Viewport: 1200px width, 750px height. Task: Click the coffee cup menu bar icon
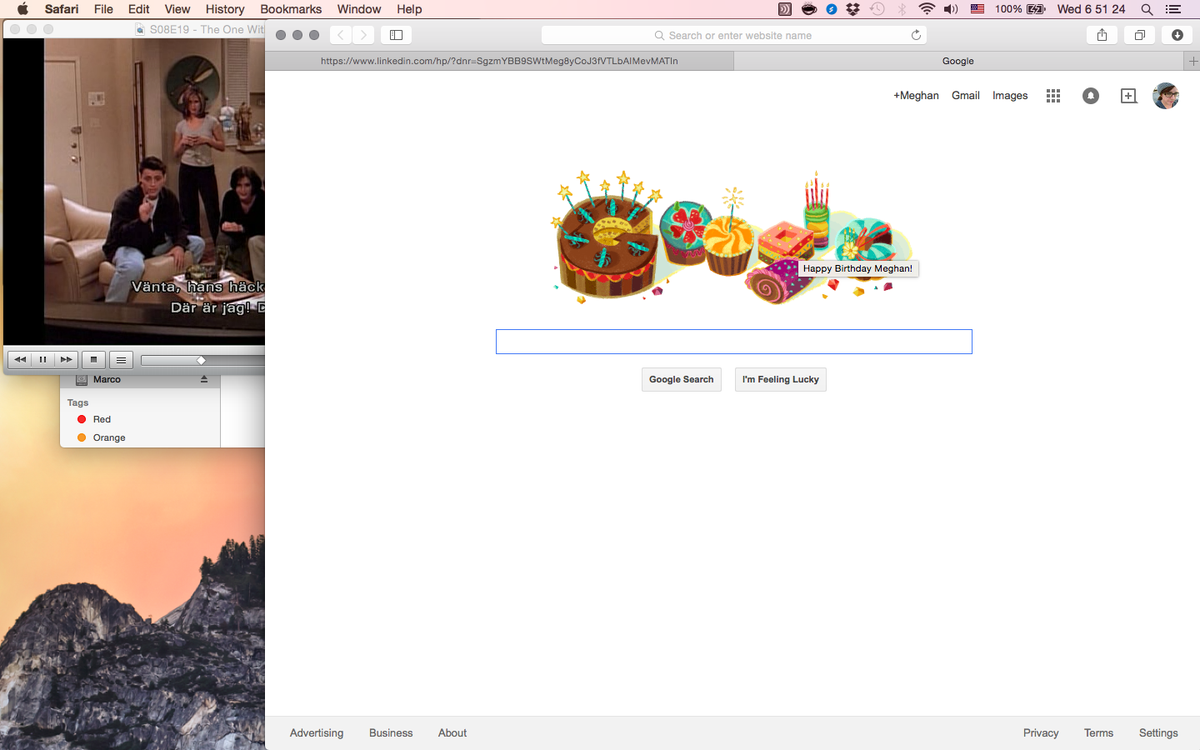pyautogui.click(x=809, y=9)
